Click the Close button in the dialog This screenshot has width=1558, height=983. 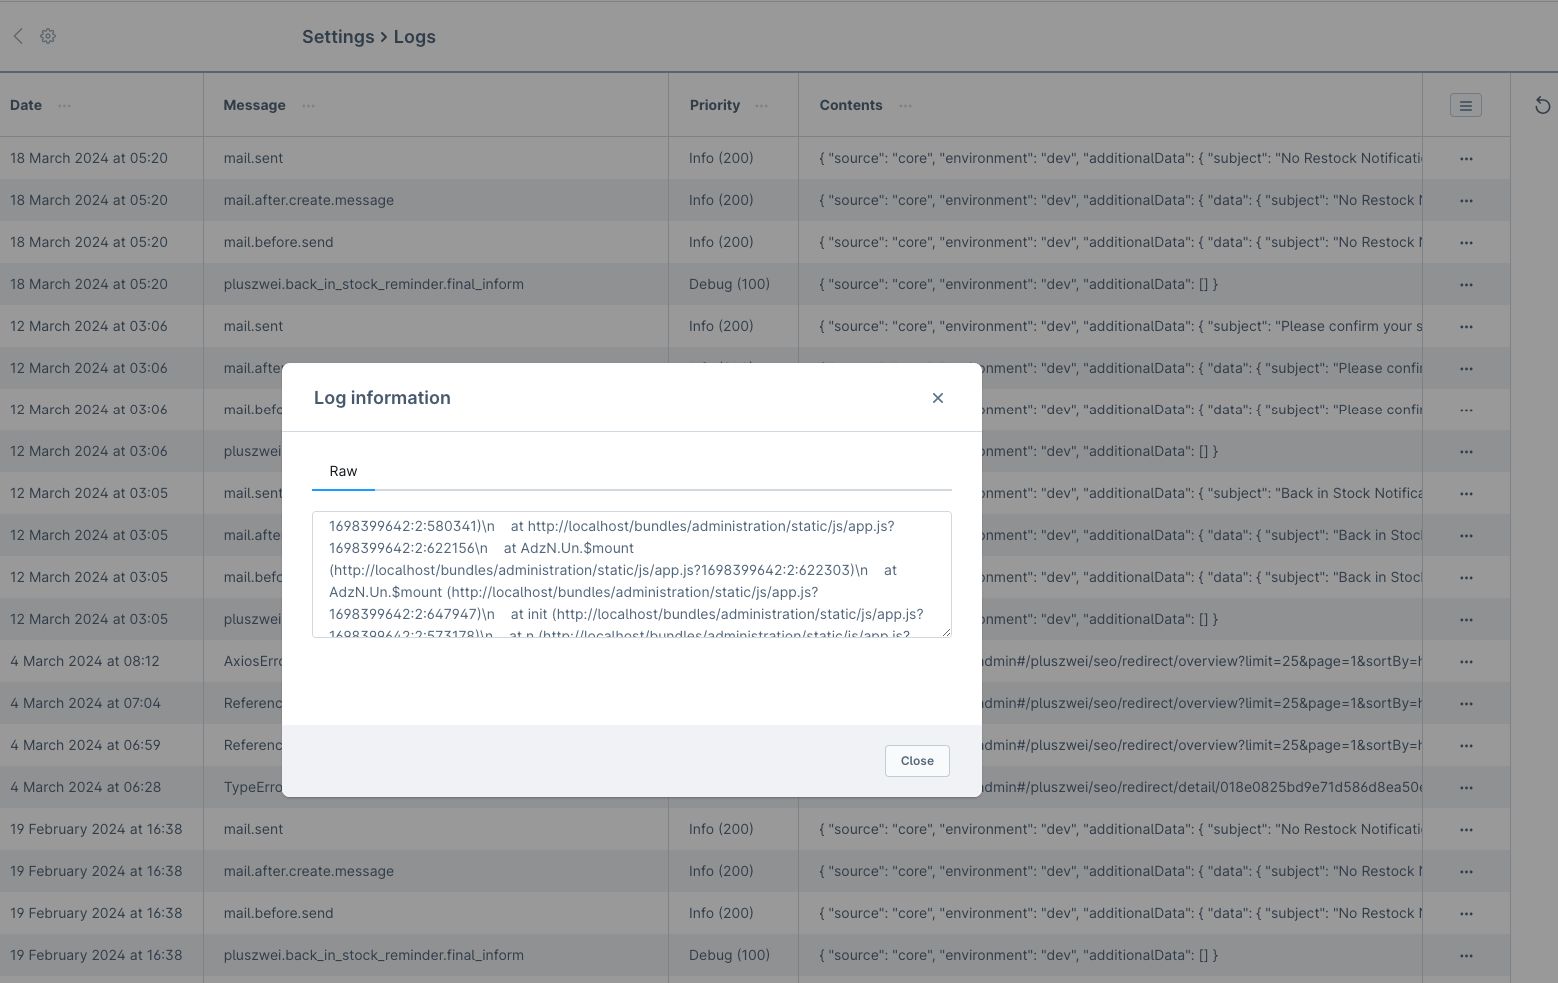click(916, 760)
